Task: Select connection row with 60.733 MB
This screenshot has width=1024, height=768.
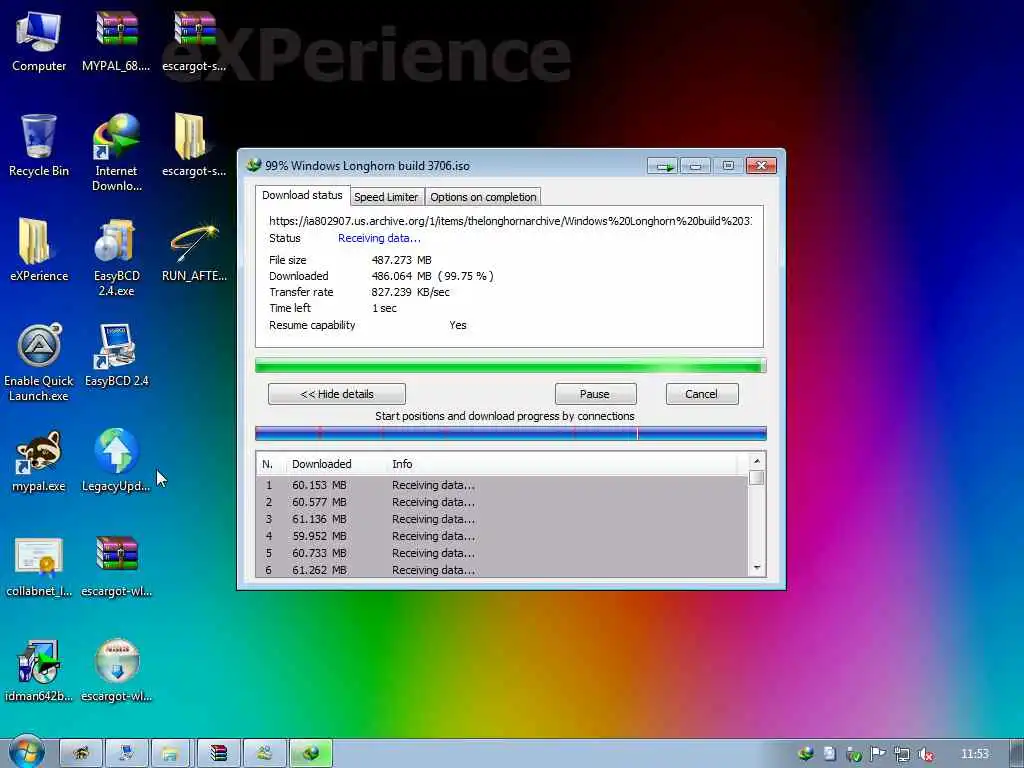Action: coord(502,553)
